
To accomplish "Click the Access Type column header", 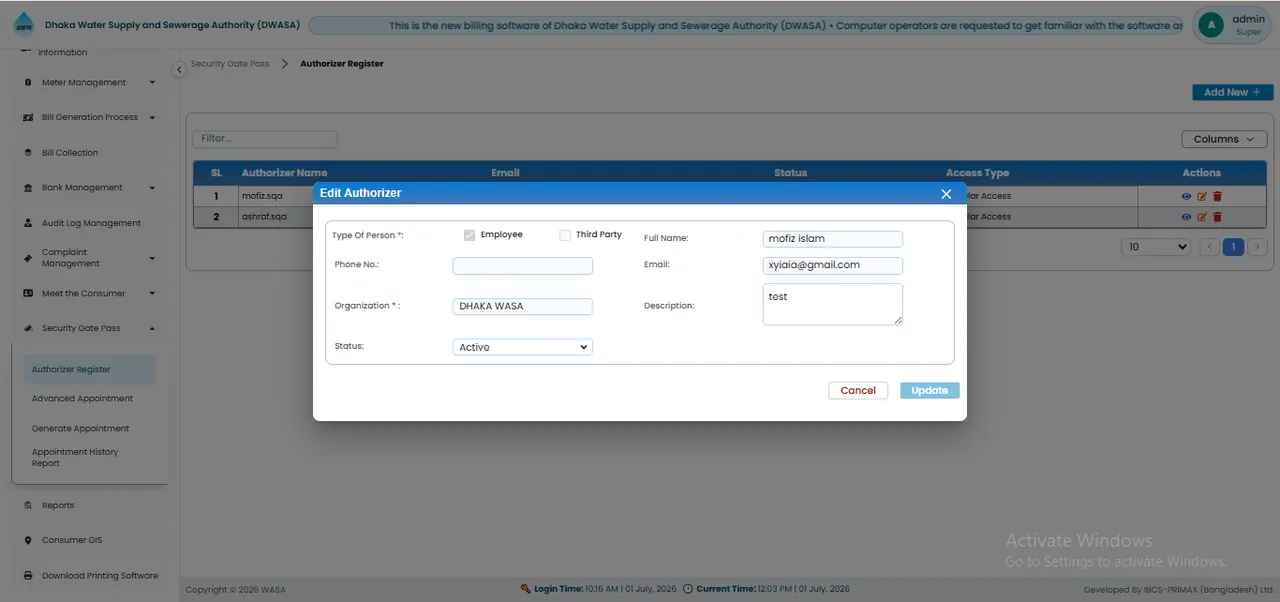I will pos(978,173).
